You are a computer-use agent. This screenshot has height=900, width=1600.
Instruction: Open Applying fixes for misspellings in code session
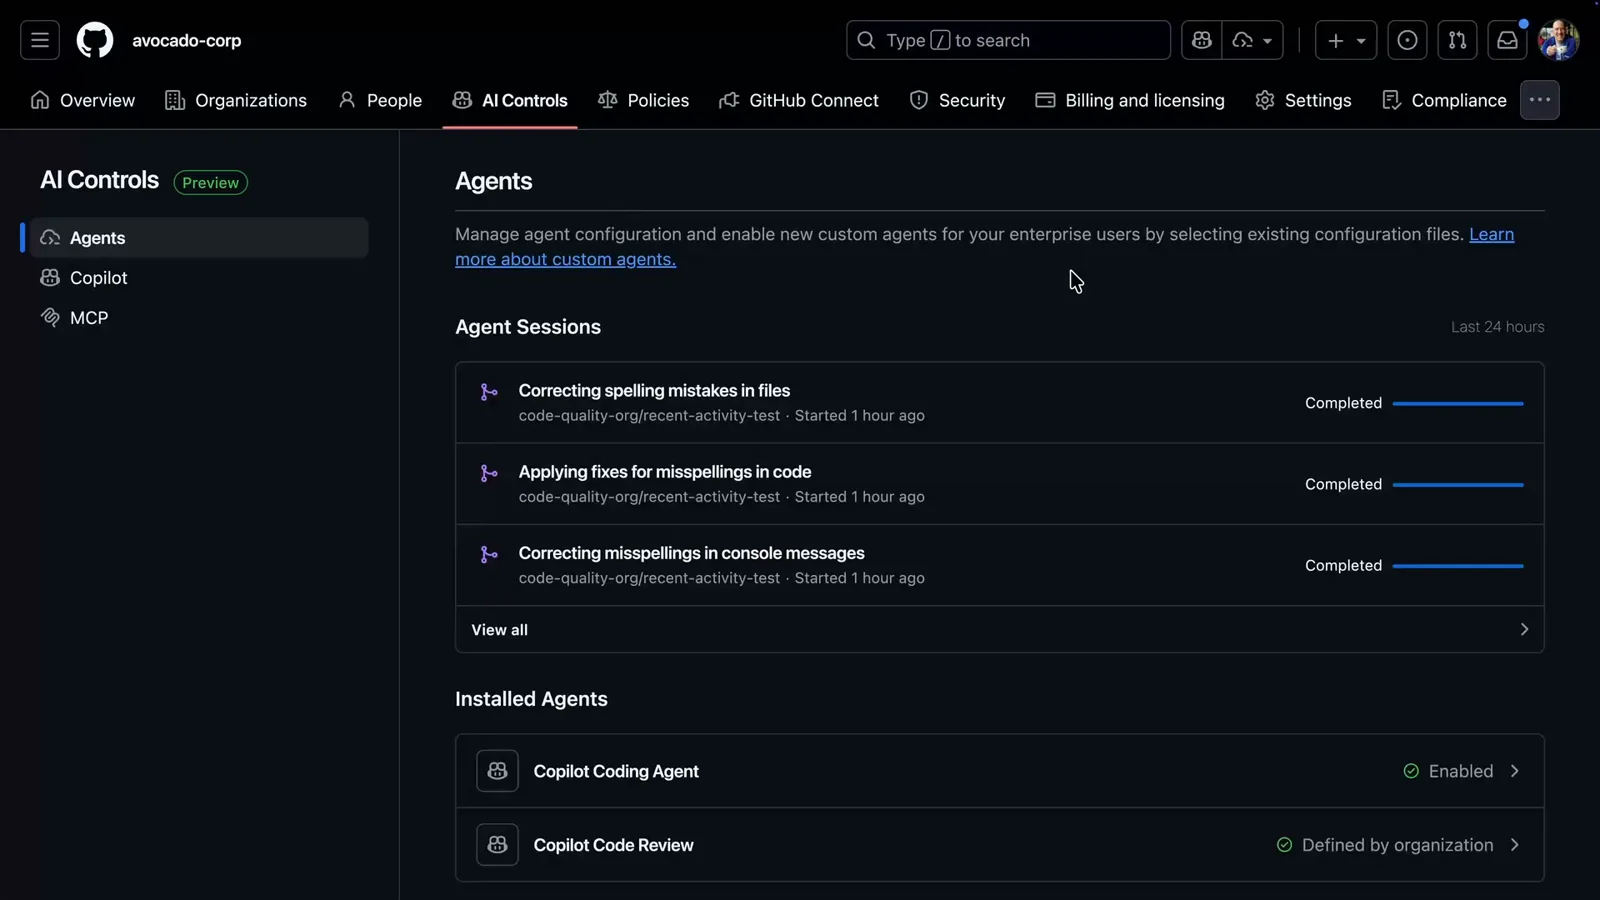(x=665, y=472)
